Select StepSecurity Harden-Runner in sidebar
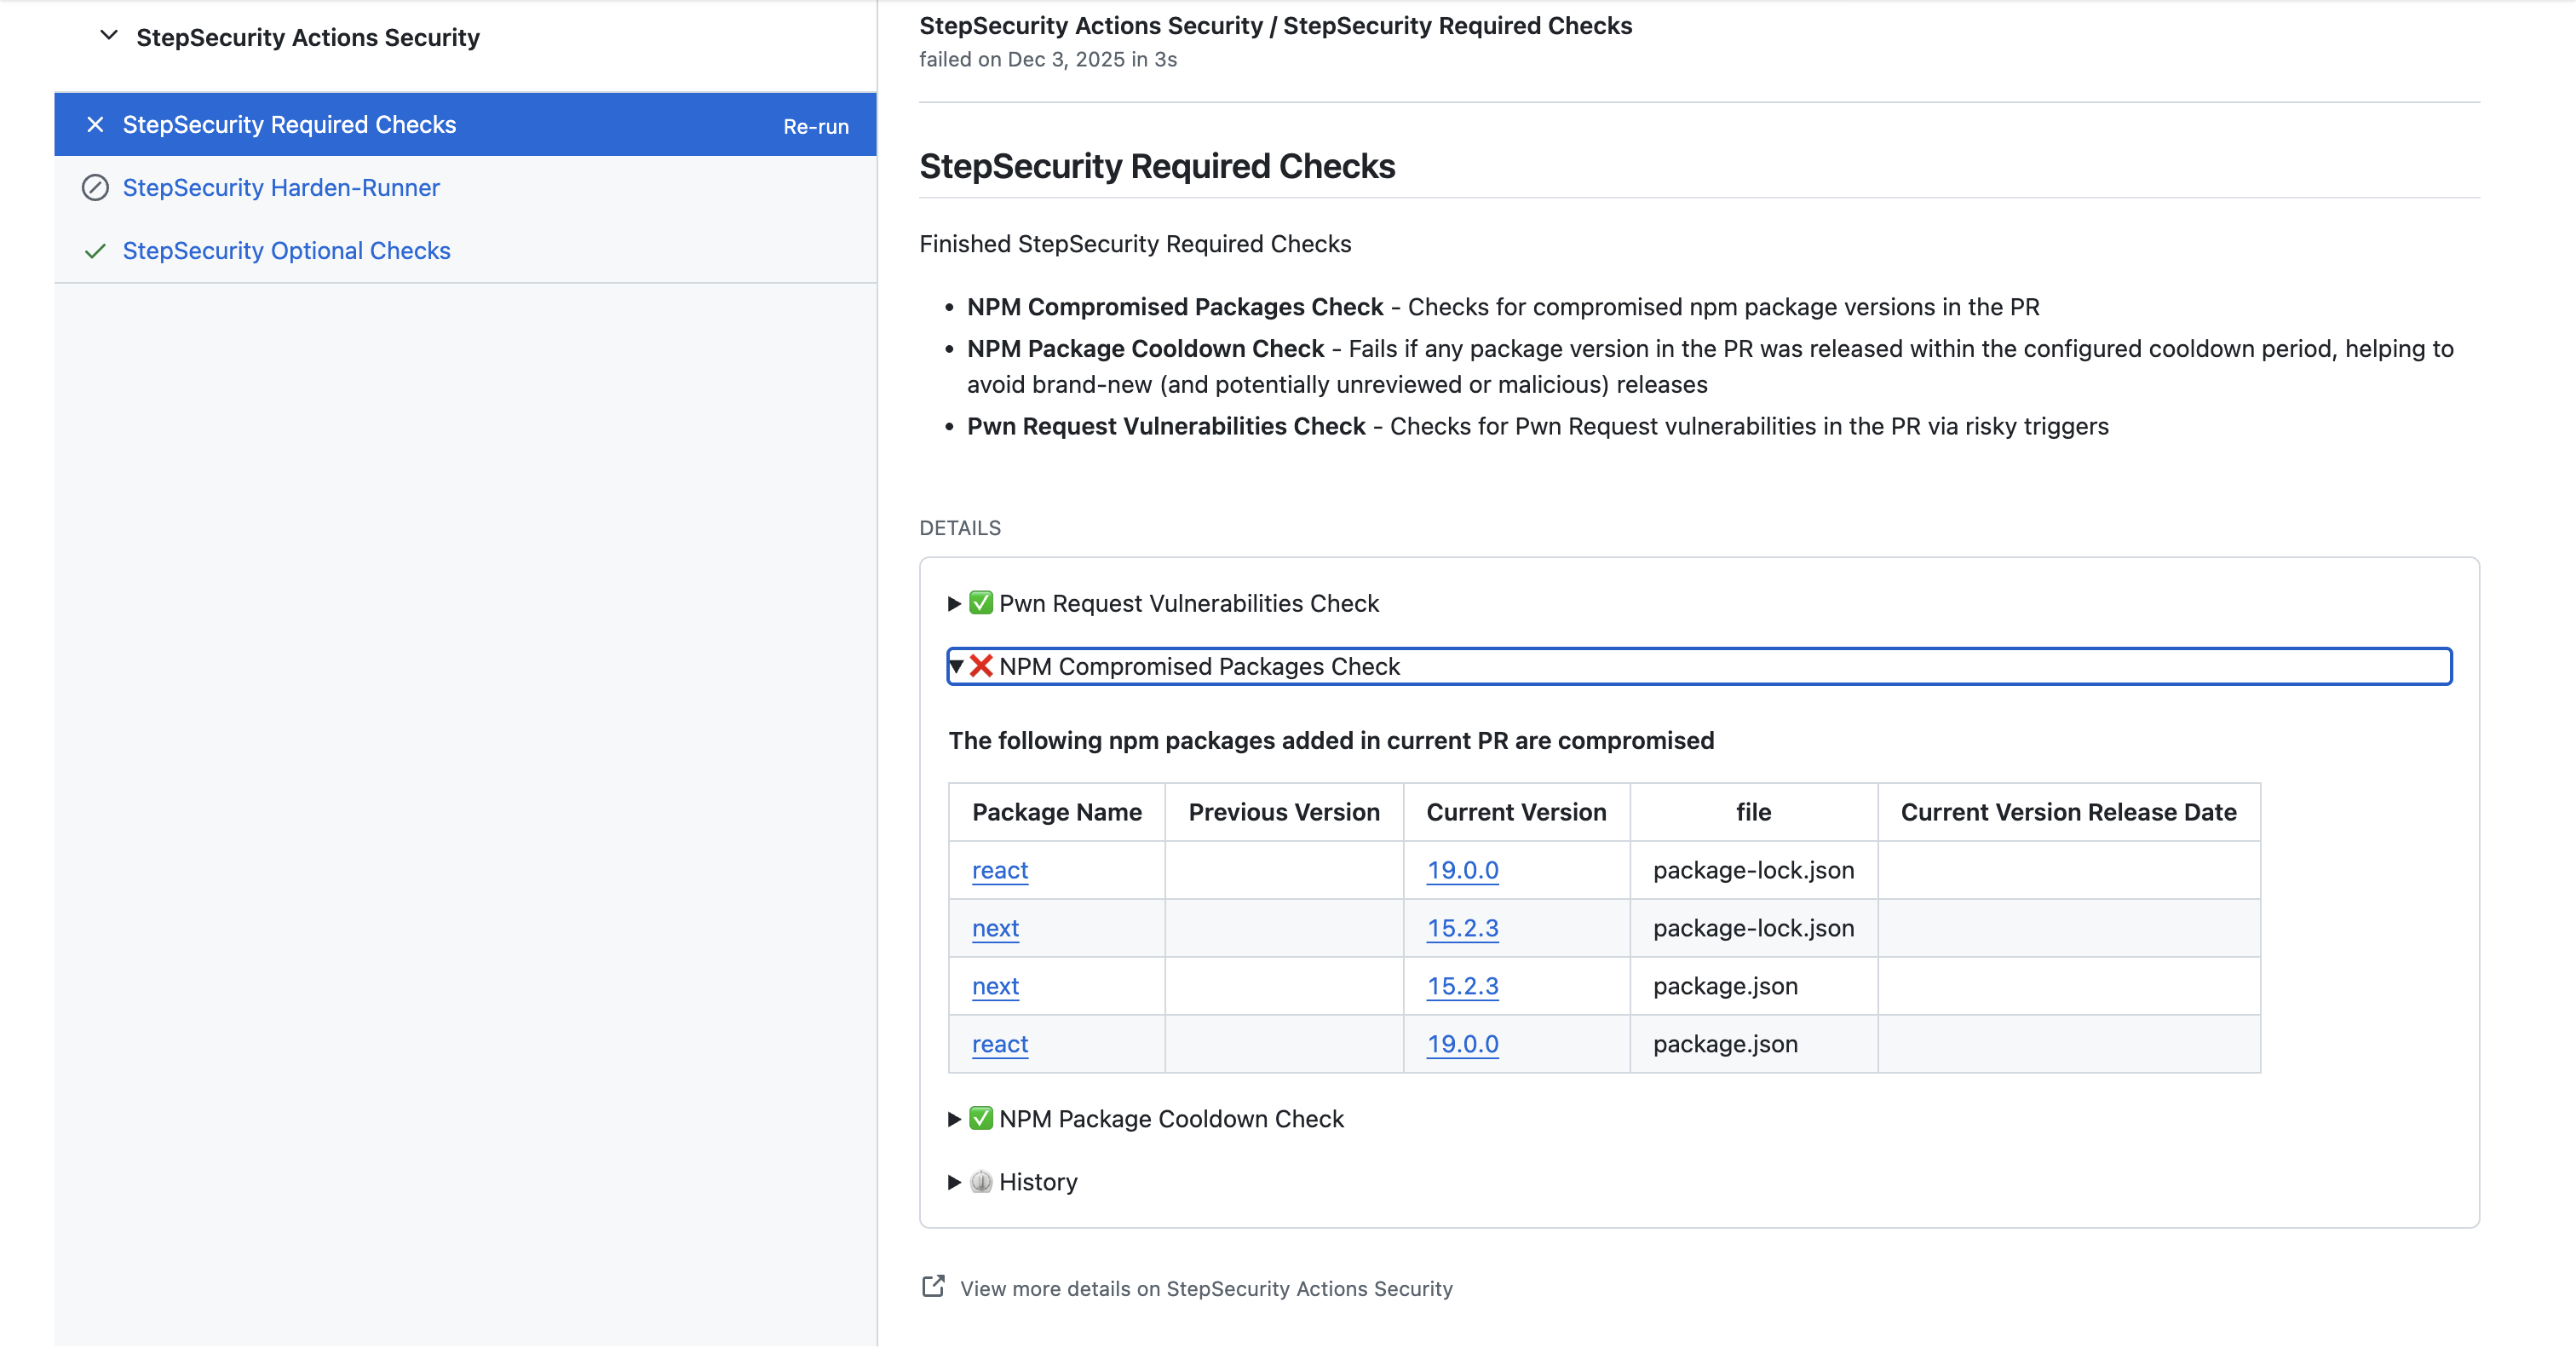 coord(281,188)
